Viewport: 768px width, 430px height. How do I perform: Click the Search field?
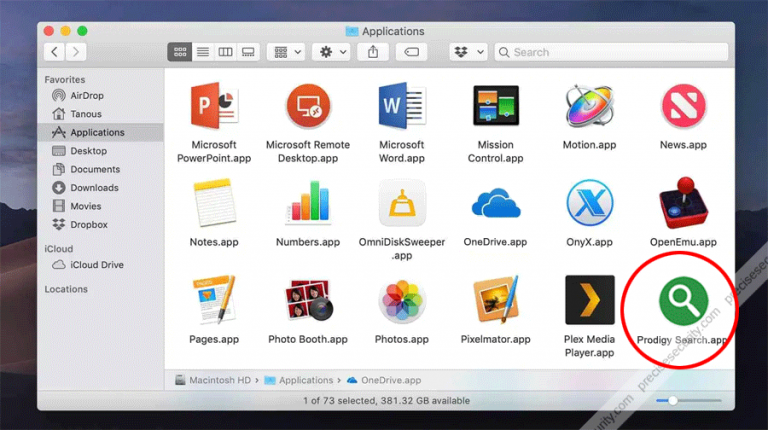(611, 52)
